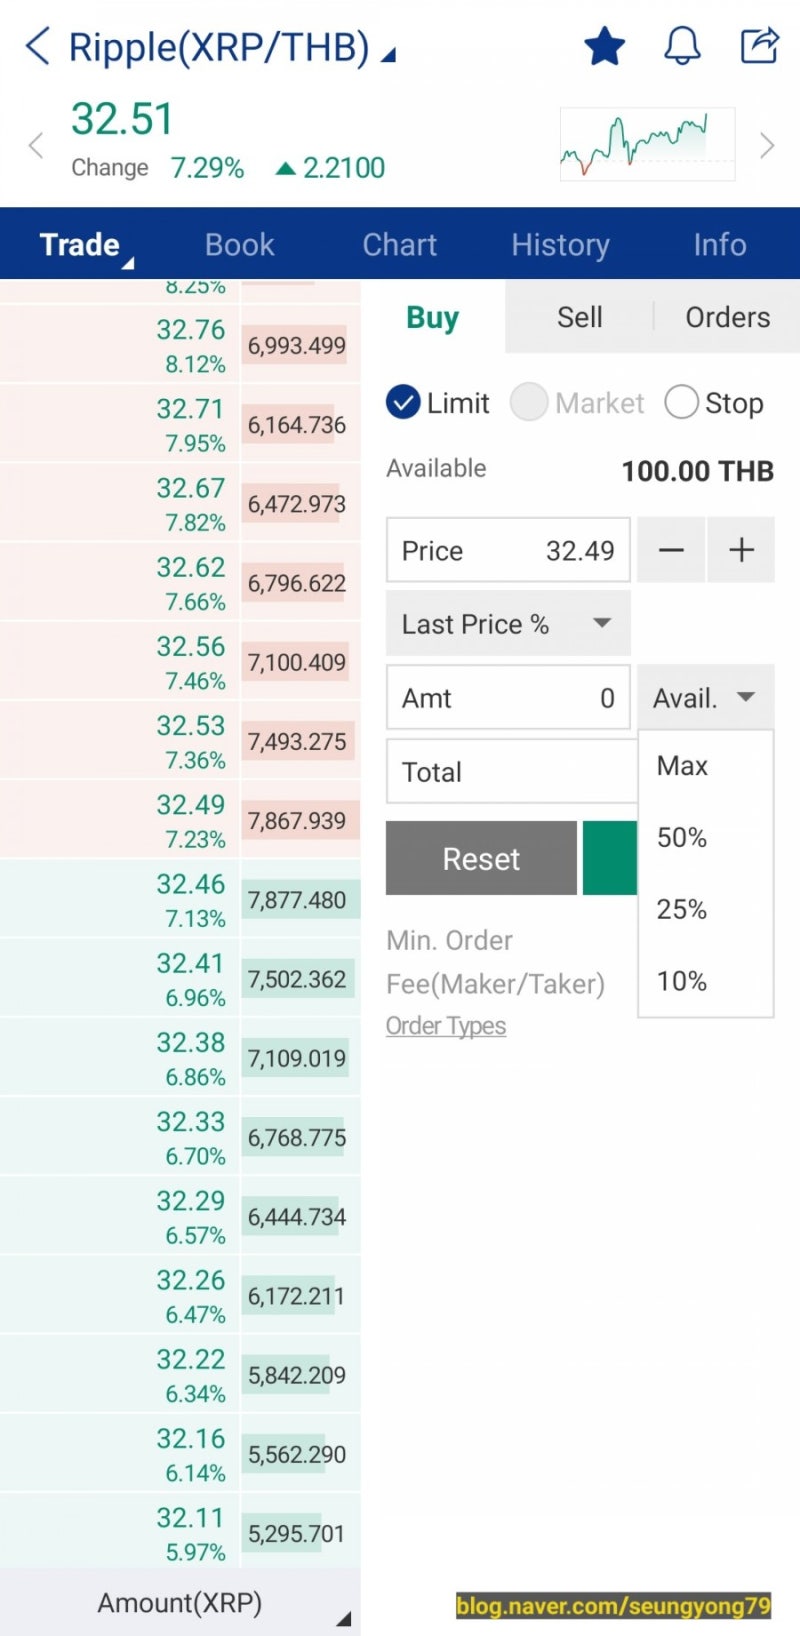This screenshot has height=1636, width=800.
Task: Collapse the Avail. percentage dropdown
Action: (x=705, y=698)
